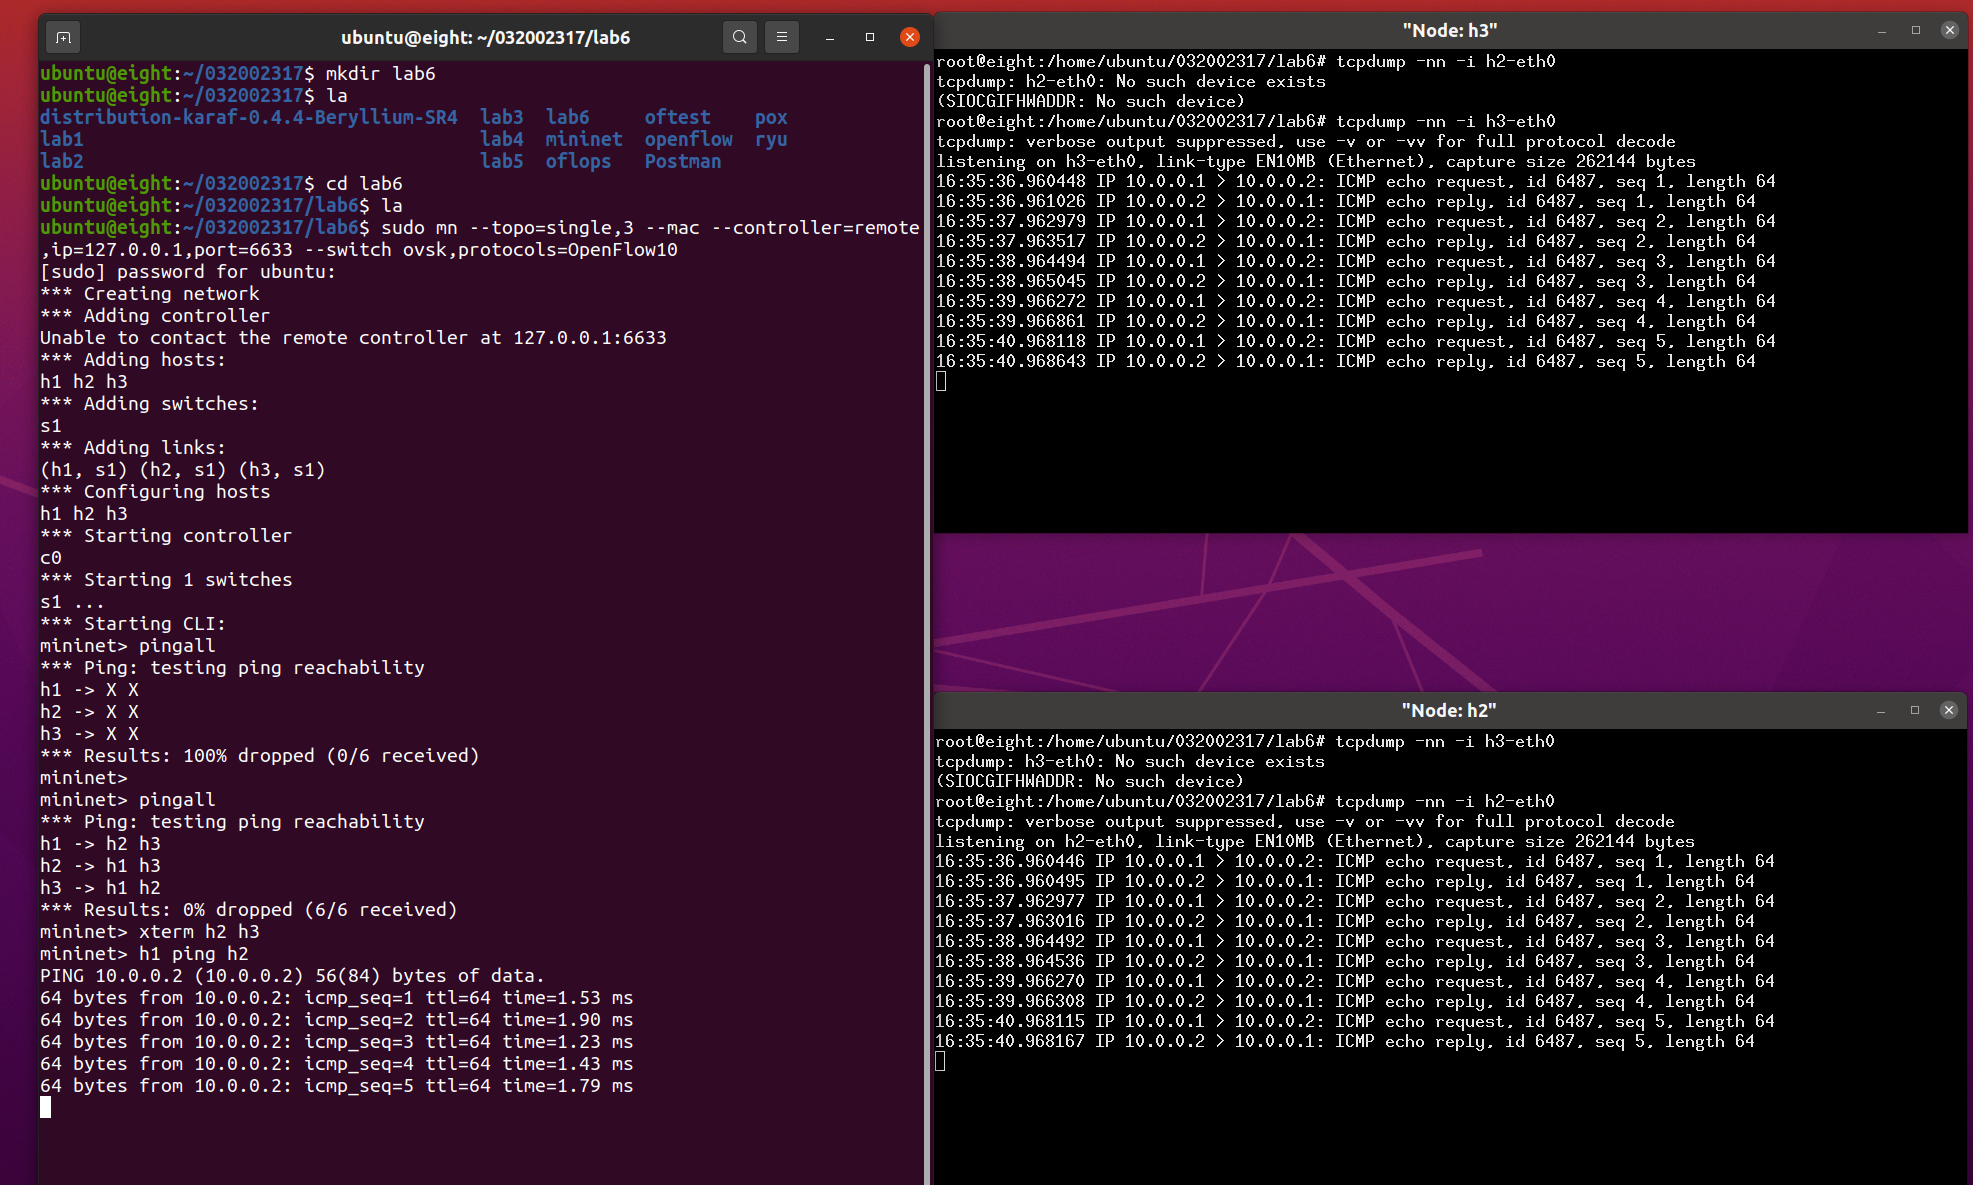Close the "Node: h3" xterm window
The height and width of the screenshot is (1185, 1973).
1949,31
